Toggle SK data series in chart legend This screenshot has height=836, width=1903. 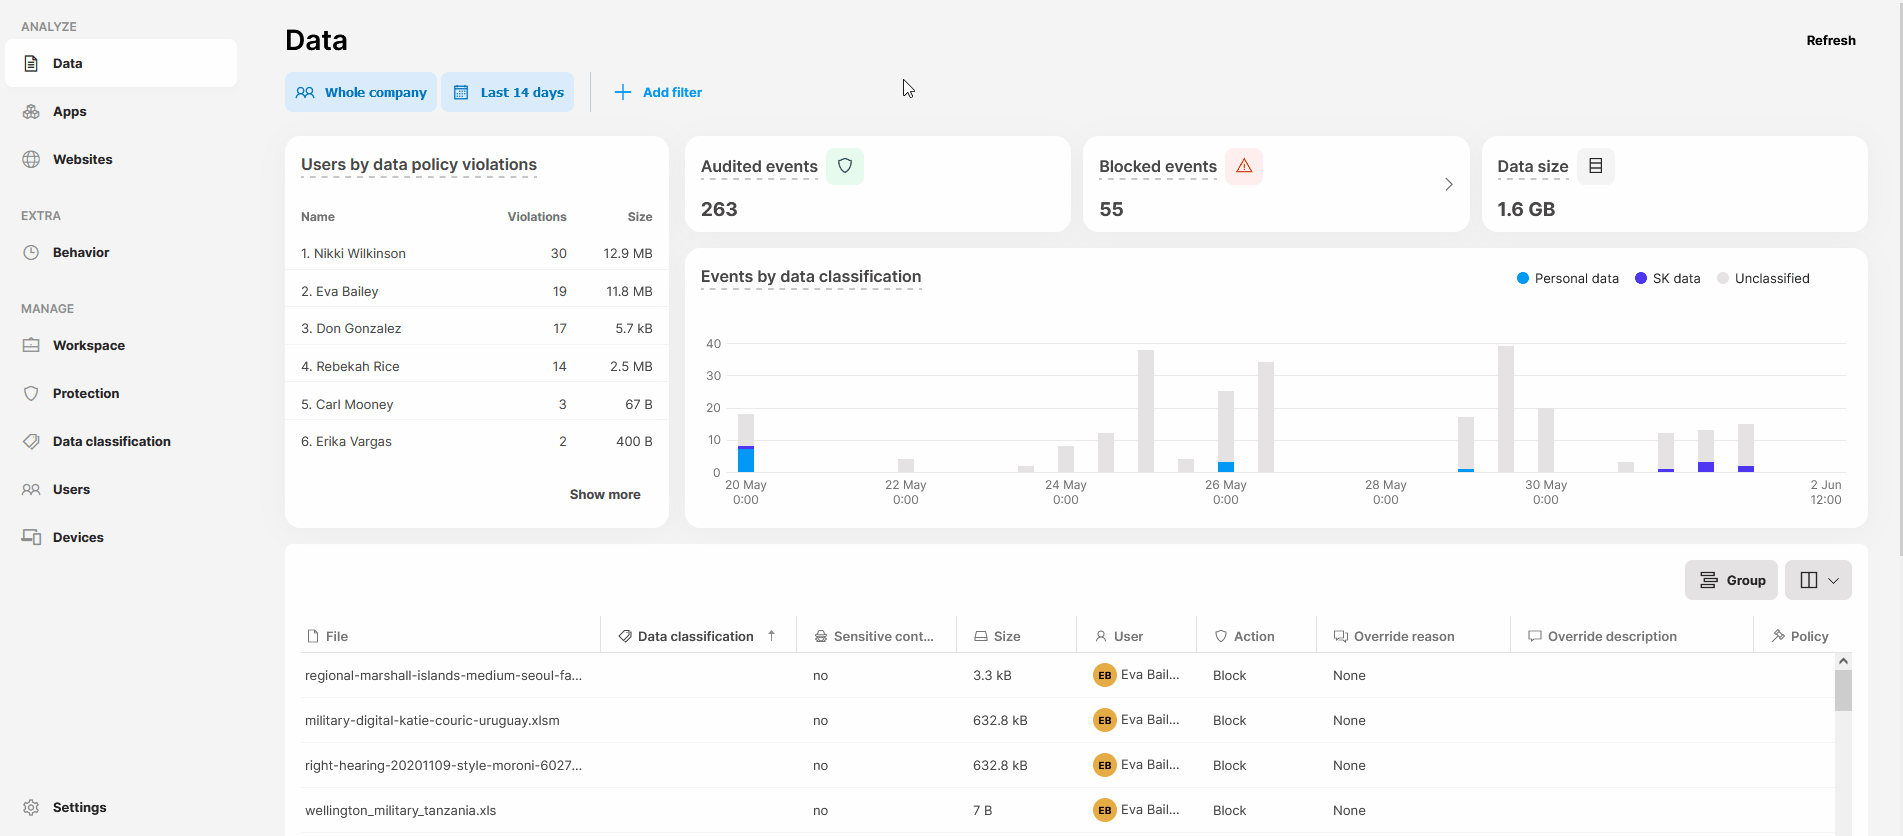[1667, 278]
